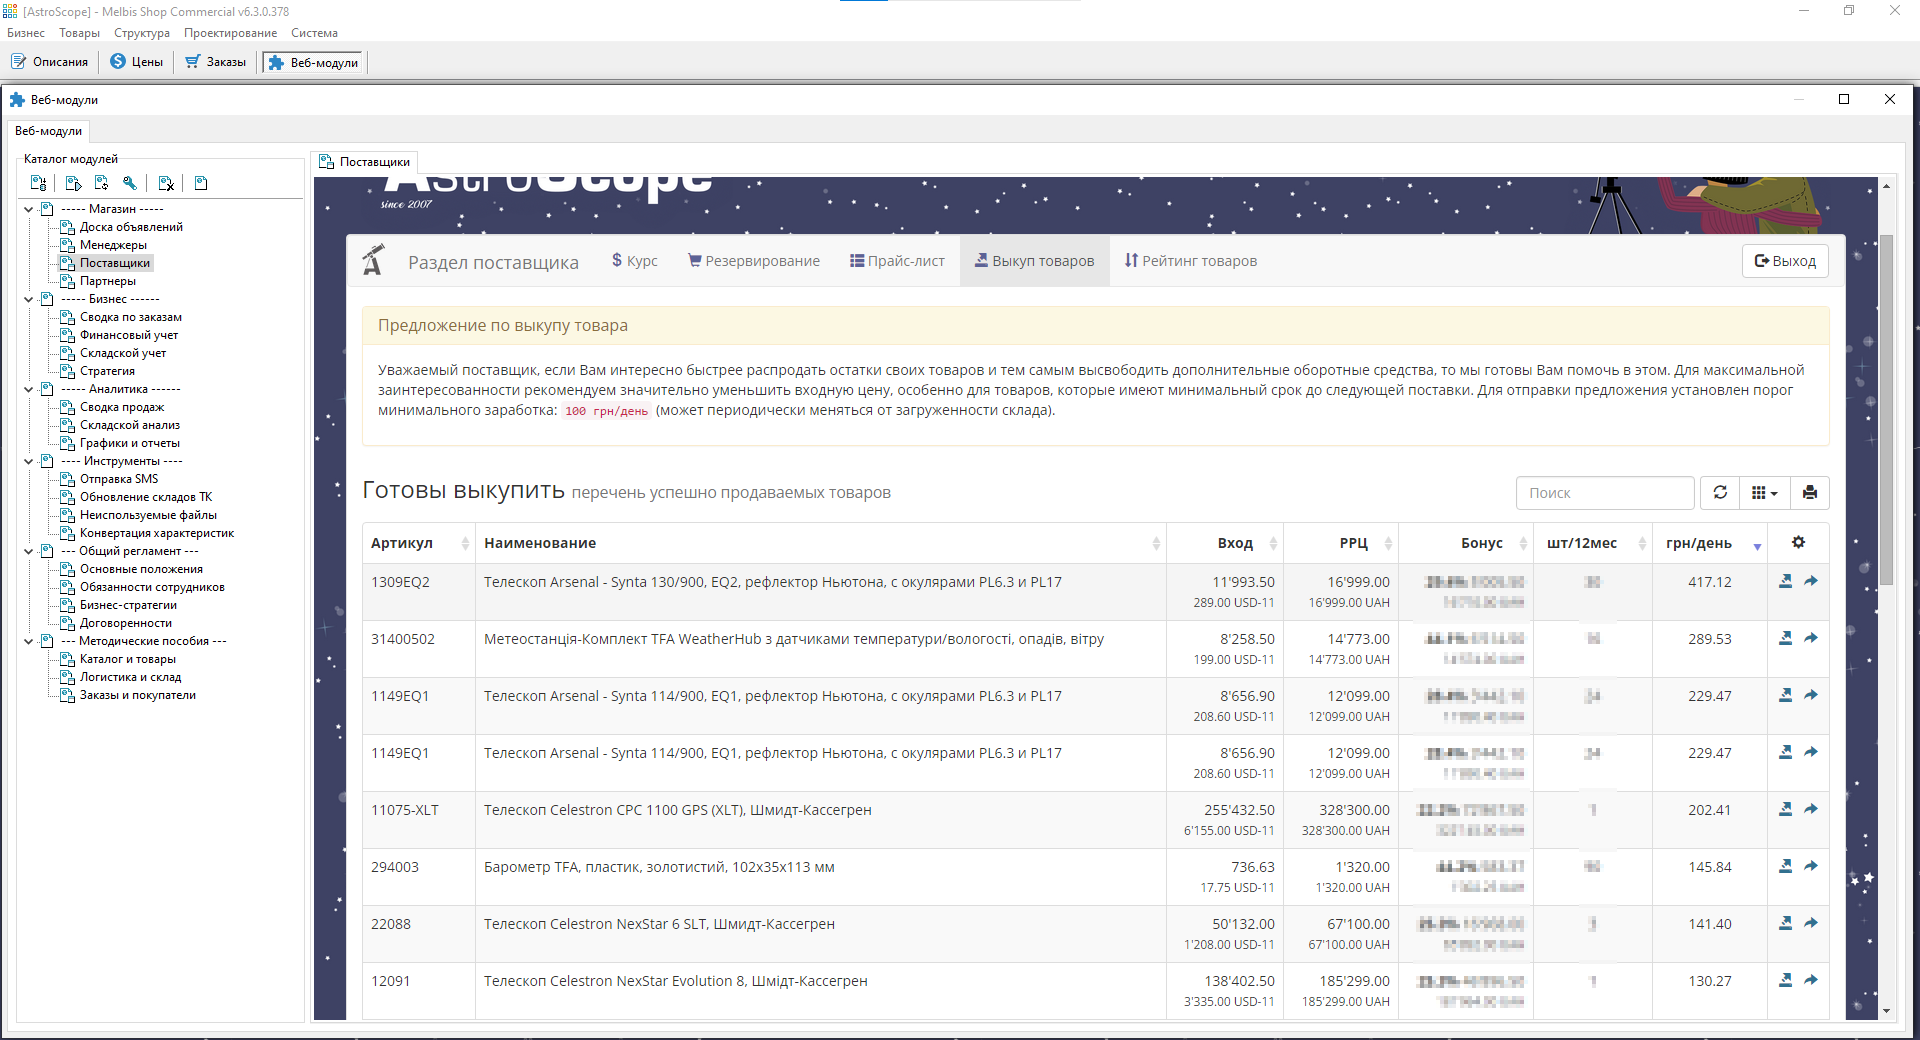Open the Бизнес menu

[x=26, y=33]
